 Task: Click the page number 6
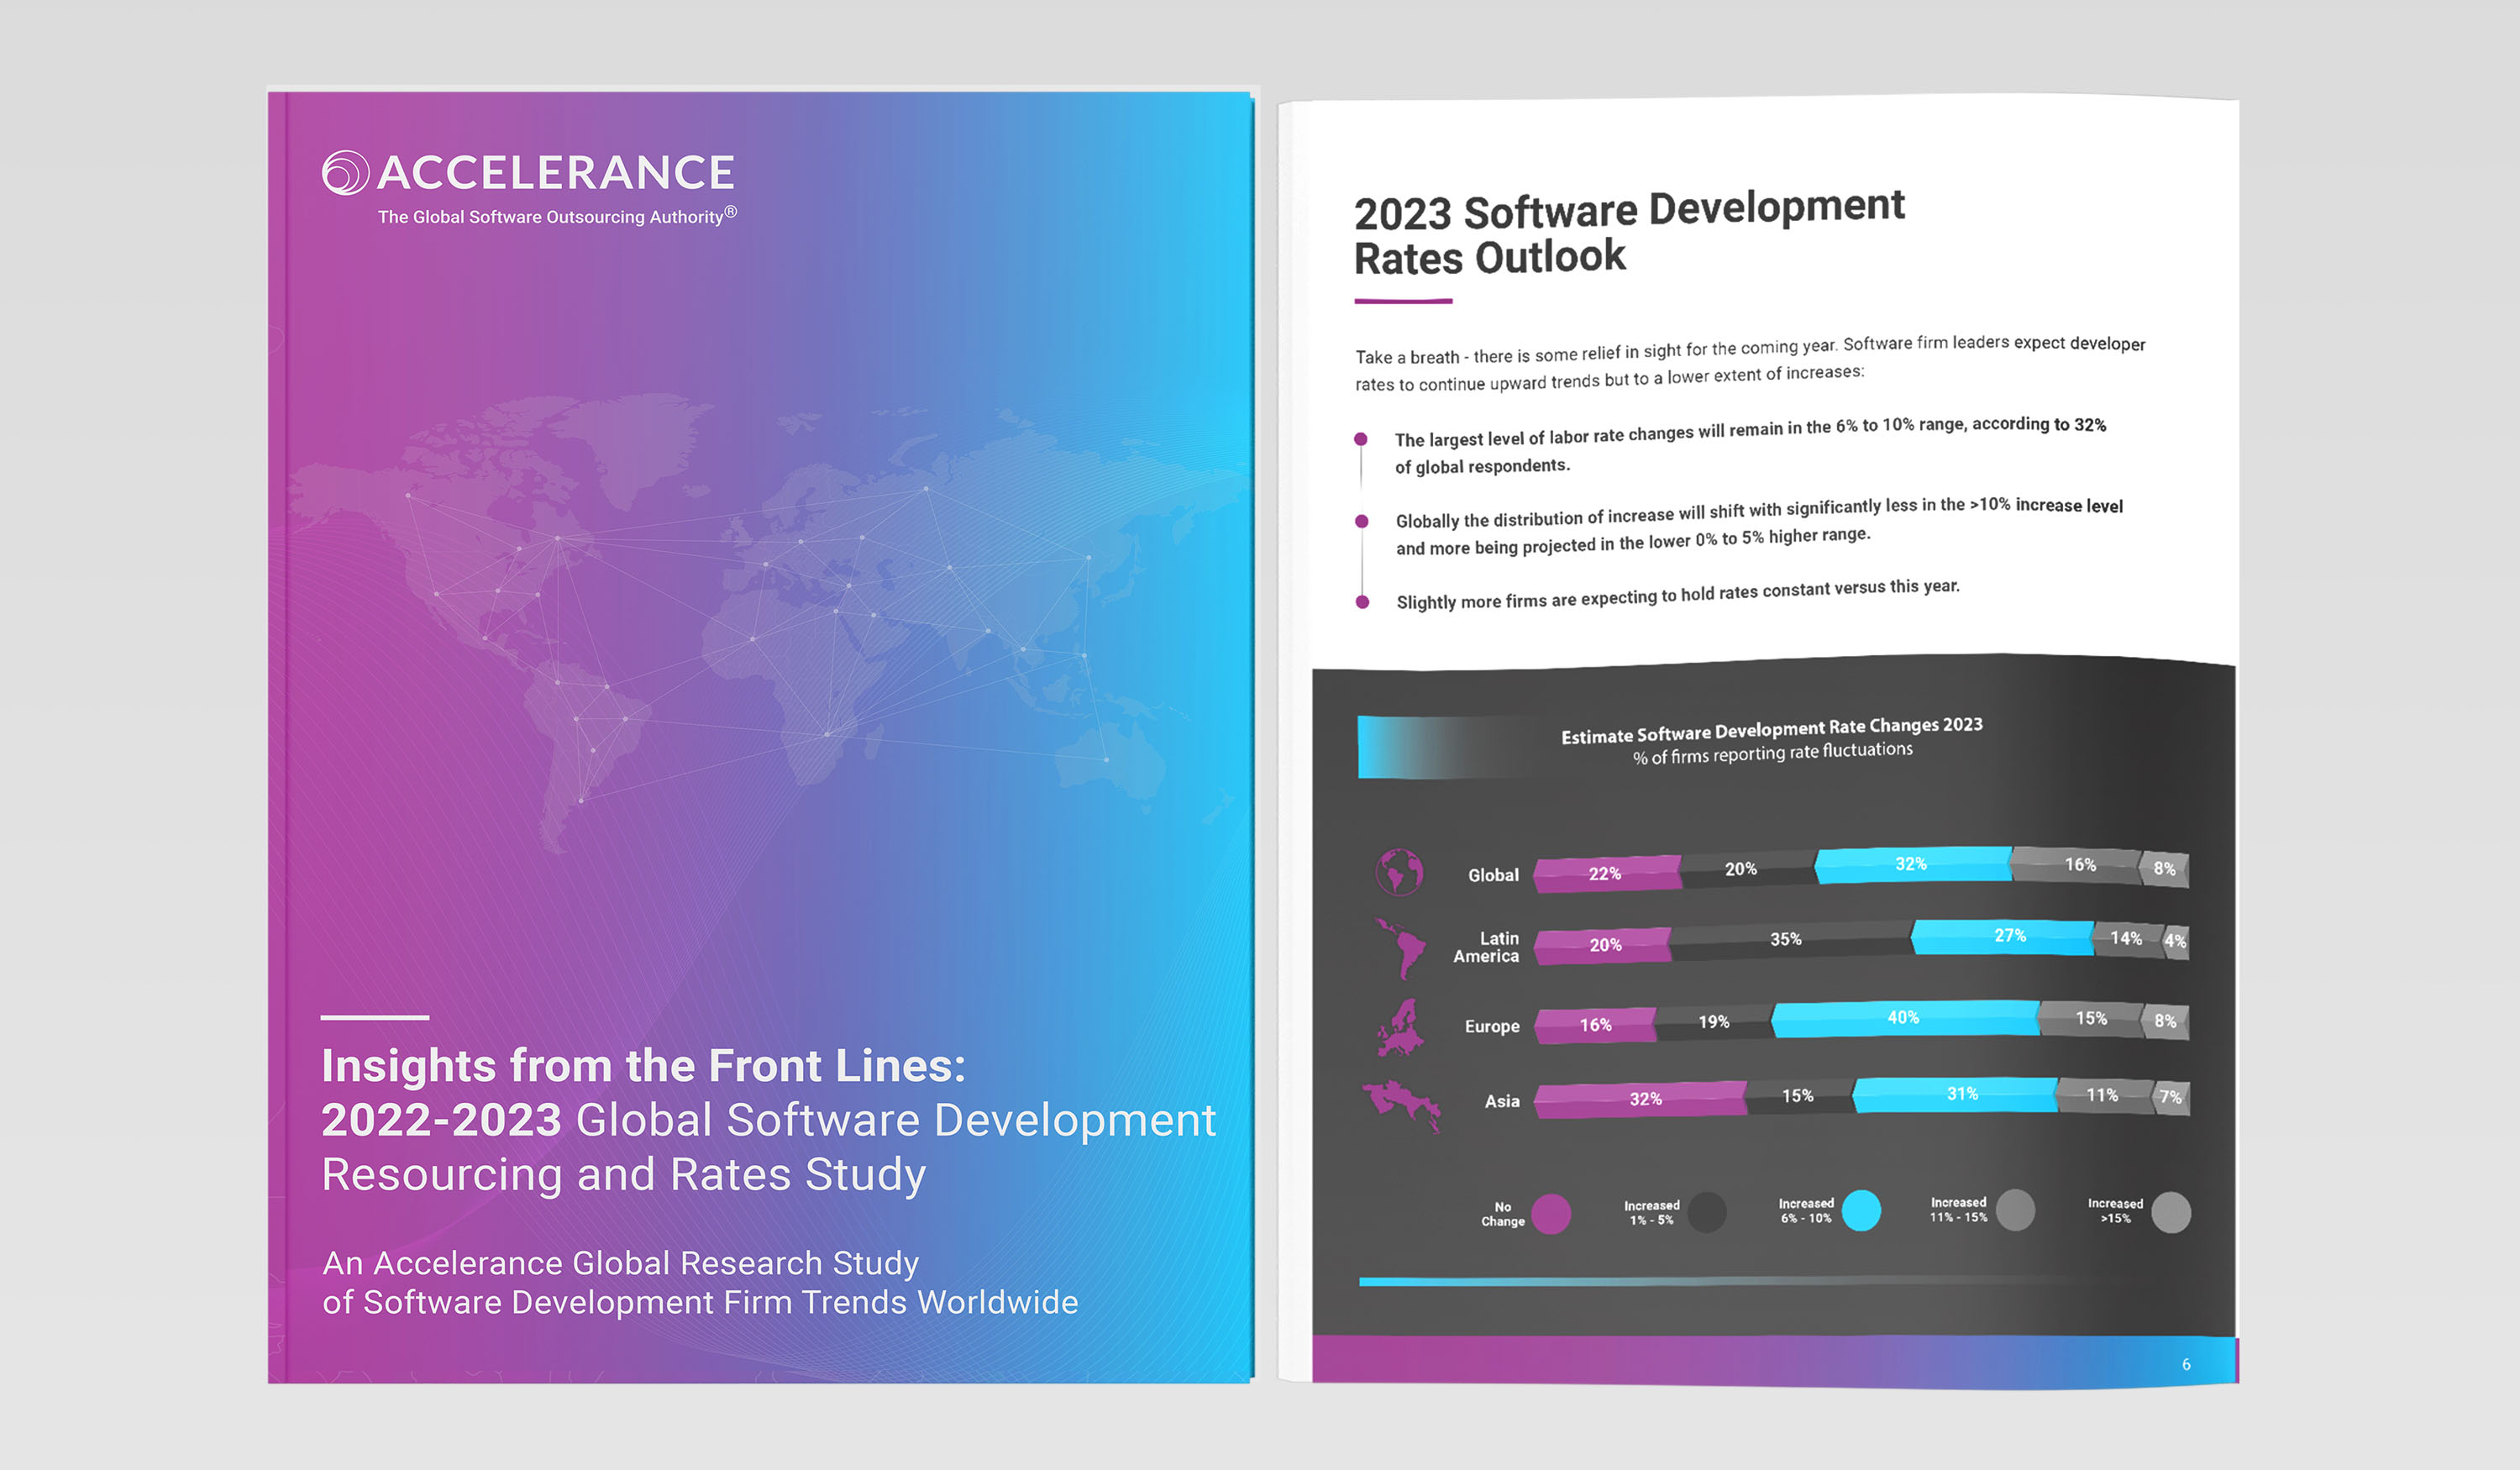tap(2186, 1364)
